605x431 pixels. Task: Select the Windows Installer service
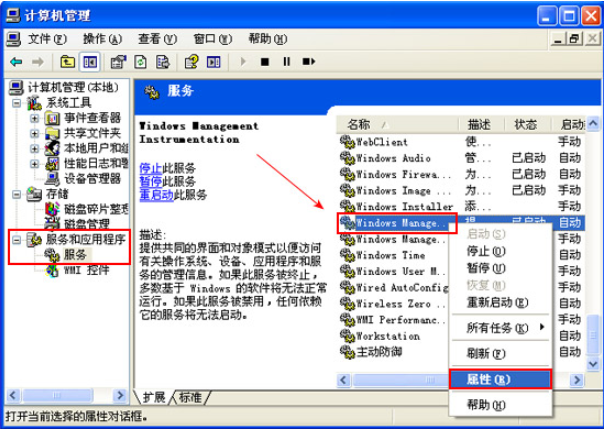pyautogui.click(x=462, y=206)
